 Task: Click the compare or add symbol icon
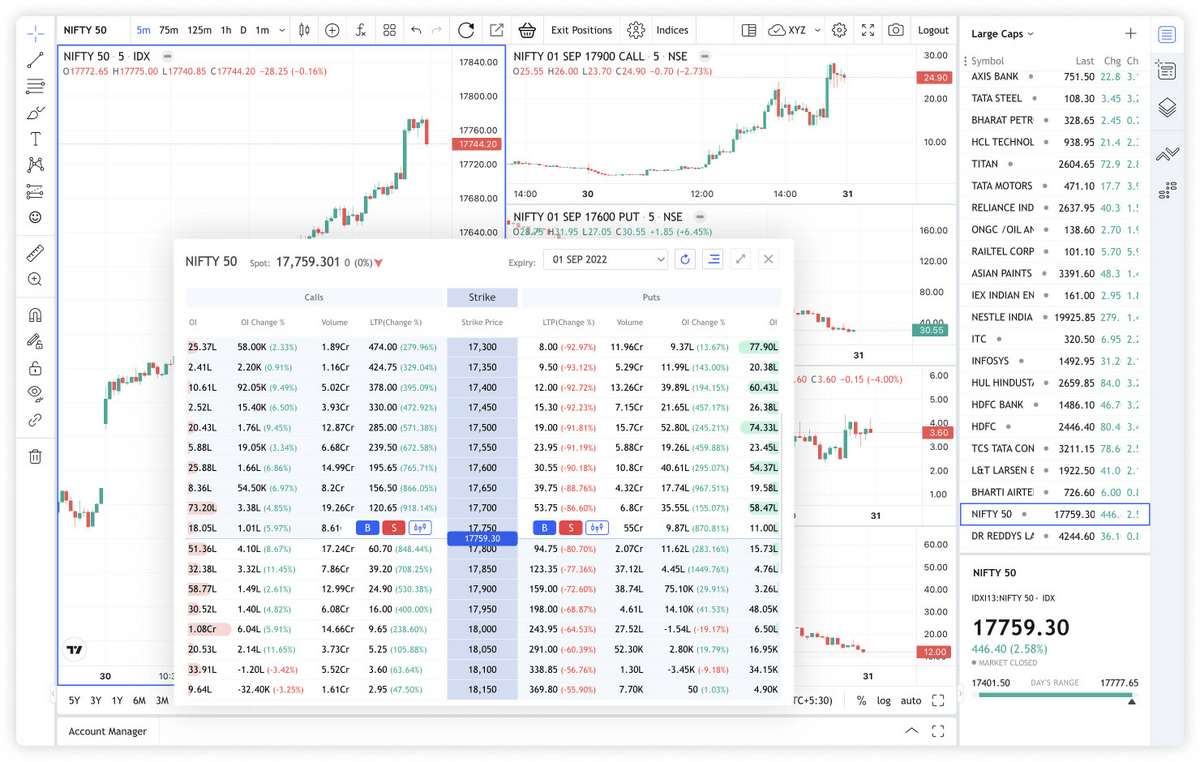332,30
